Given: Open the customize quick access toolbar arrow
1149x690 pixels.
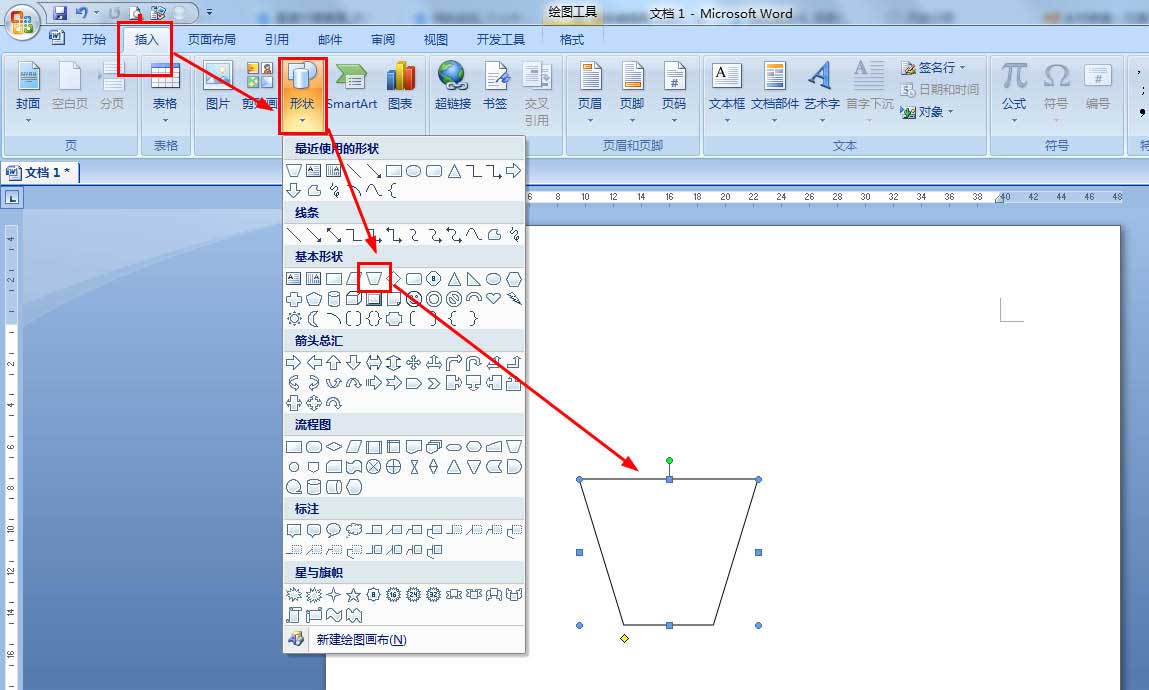Looking at the screenshot, I should tap(210, 12).
